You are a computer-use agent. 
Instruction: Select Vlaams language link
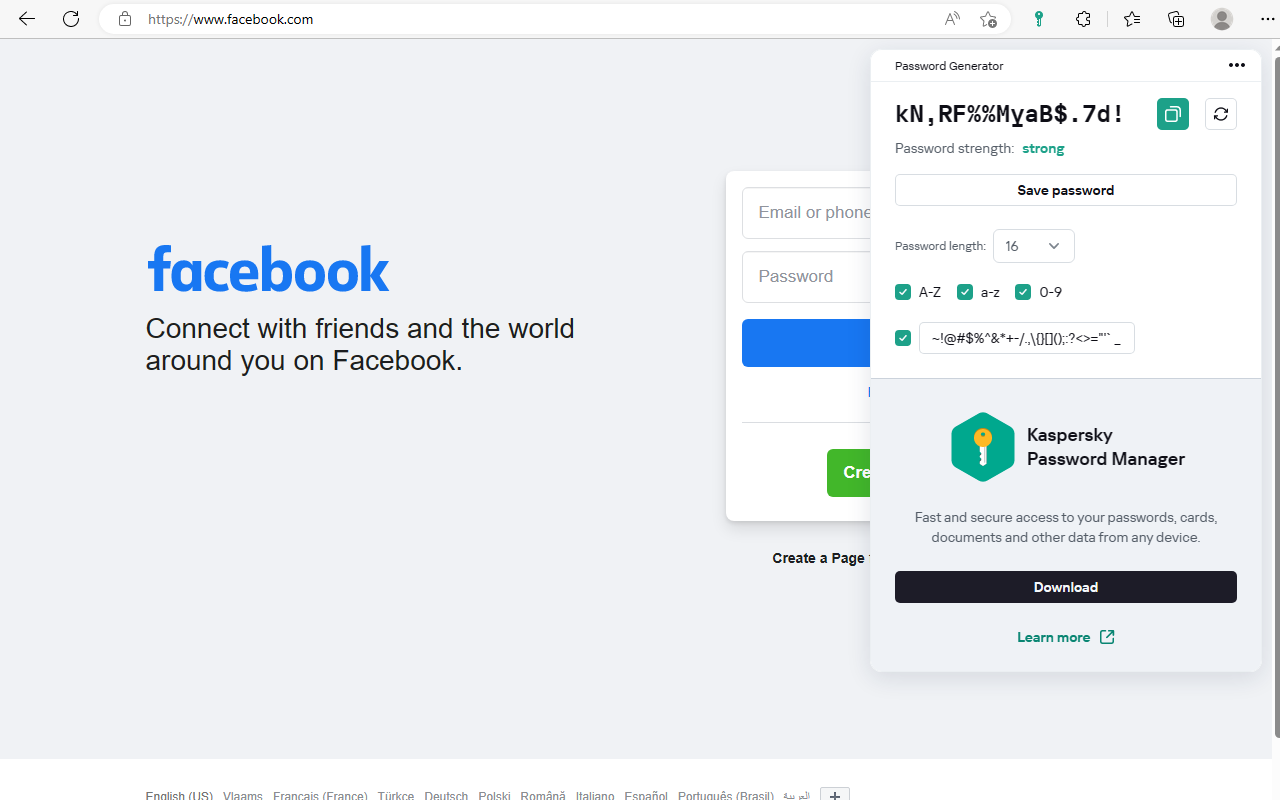(x=243, y=796)
